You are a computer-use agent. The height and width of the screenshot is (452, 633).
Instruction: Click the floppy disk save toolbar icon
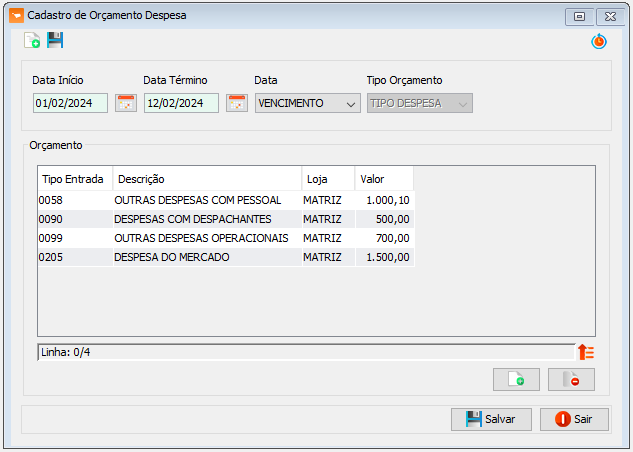[55, 40]
